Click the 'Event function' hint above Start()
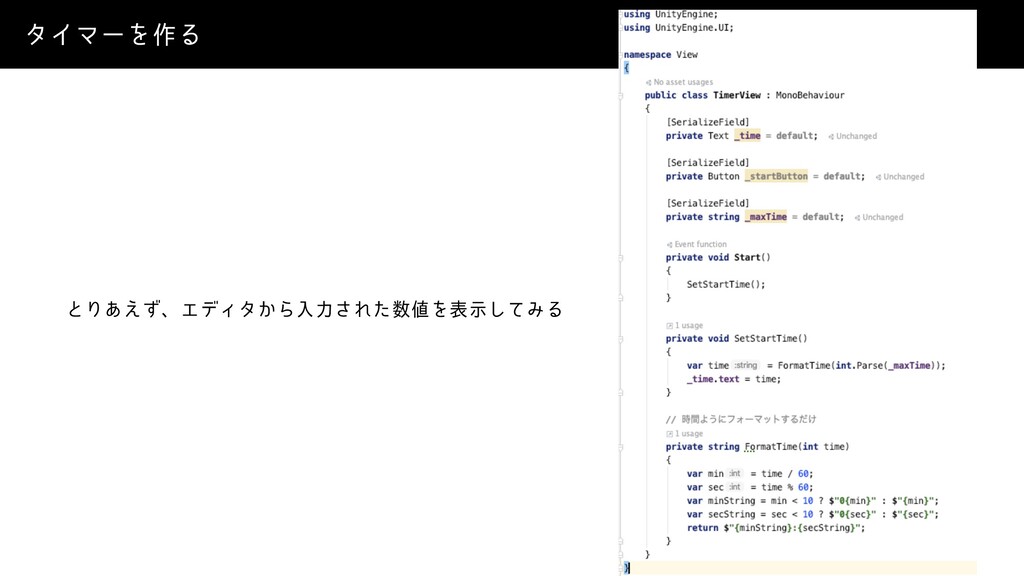This screenshot has width=1024, height=576. (x=696, y=244)
